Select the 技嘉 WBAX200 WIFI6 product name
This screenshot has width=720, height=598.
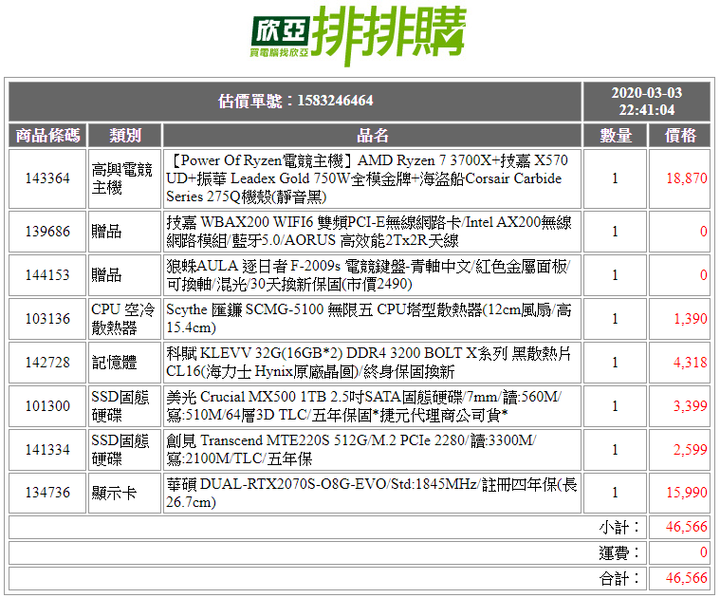point(369,231)
